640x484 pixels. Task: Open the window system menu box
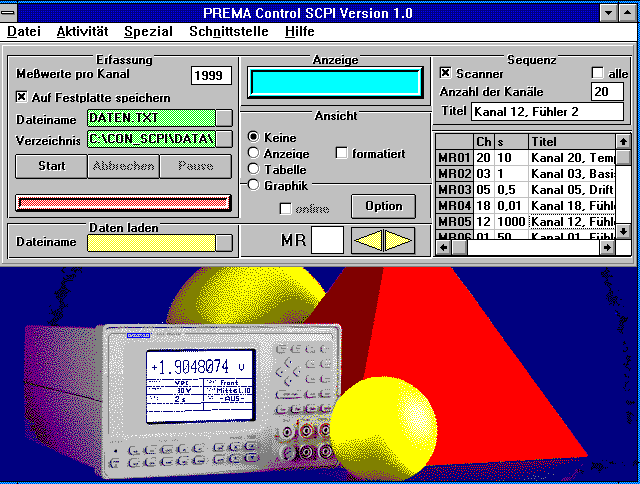tap(8, 13)
